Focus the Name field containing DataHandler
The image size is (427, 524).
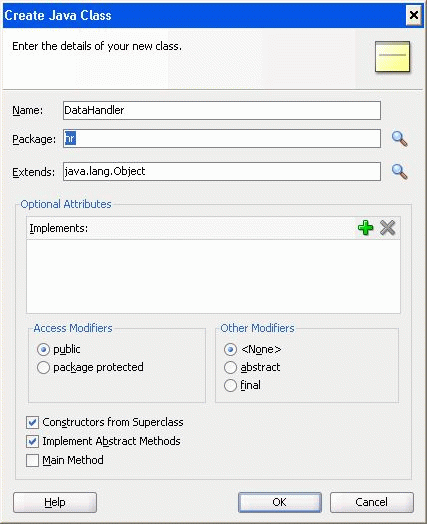(222, 110)
